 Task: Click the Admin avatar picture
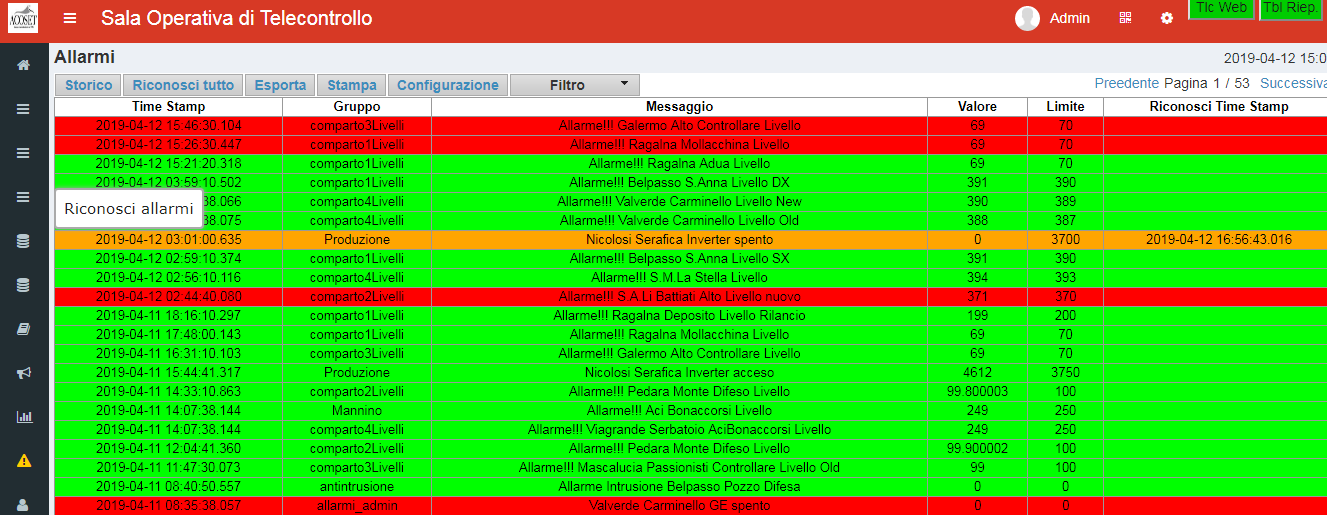(1027, 19)
